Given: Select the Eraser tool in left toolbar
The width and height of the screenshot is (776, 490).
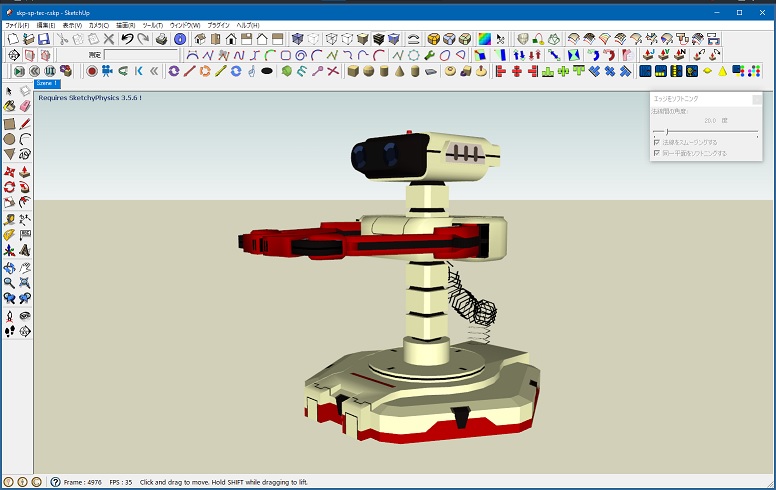Looking at the screenshot, I should 25,105.
